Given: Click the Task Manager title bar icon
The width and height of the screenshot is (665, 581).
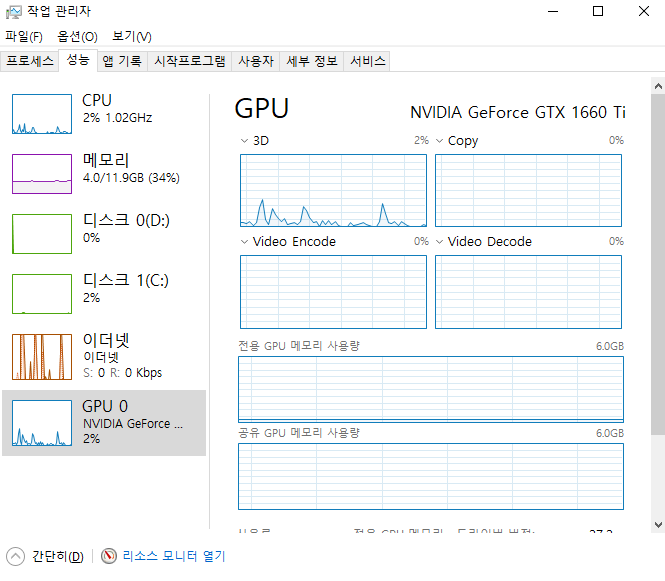Looking at the screenshot, I should pyautogui.click(x=14, y=12).
